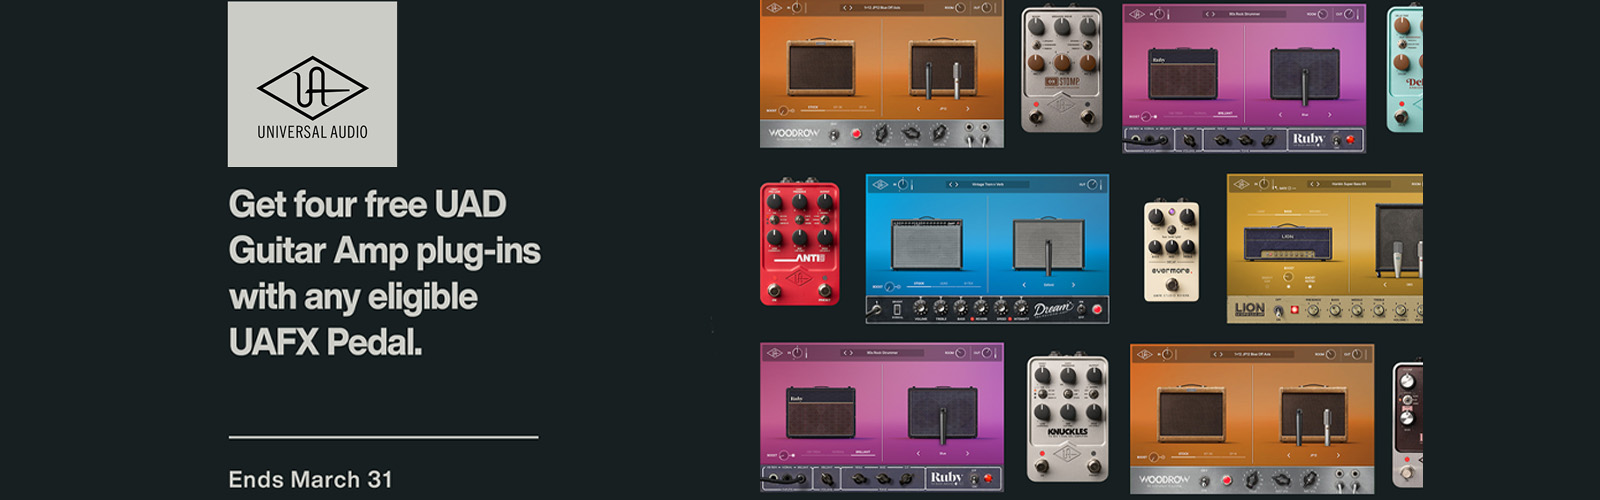
Task: Click the 'Ends March 31' text
Action: coord(310,479)
